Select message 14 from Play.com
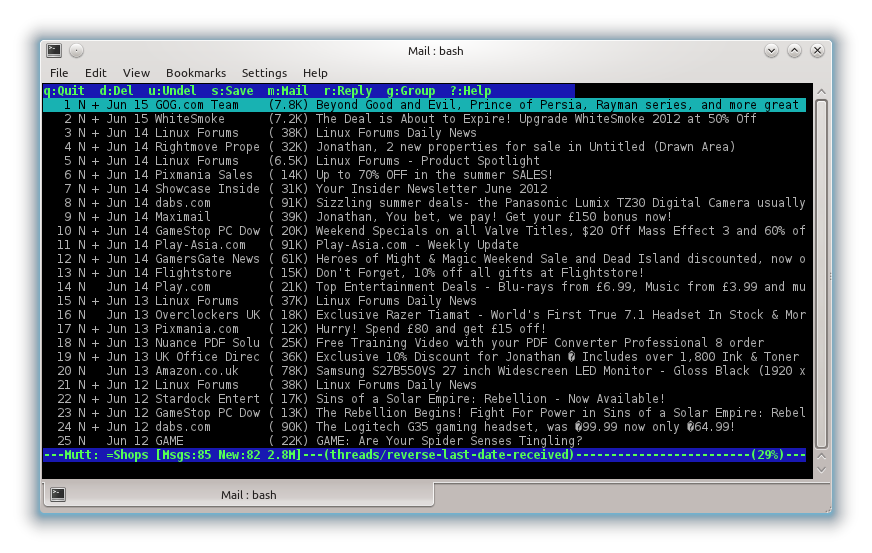 point(424,287)
